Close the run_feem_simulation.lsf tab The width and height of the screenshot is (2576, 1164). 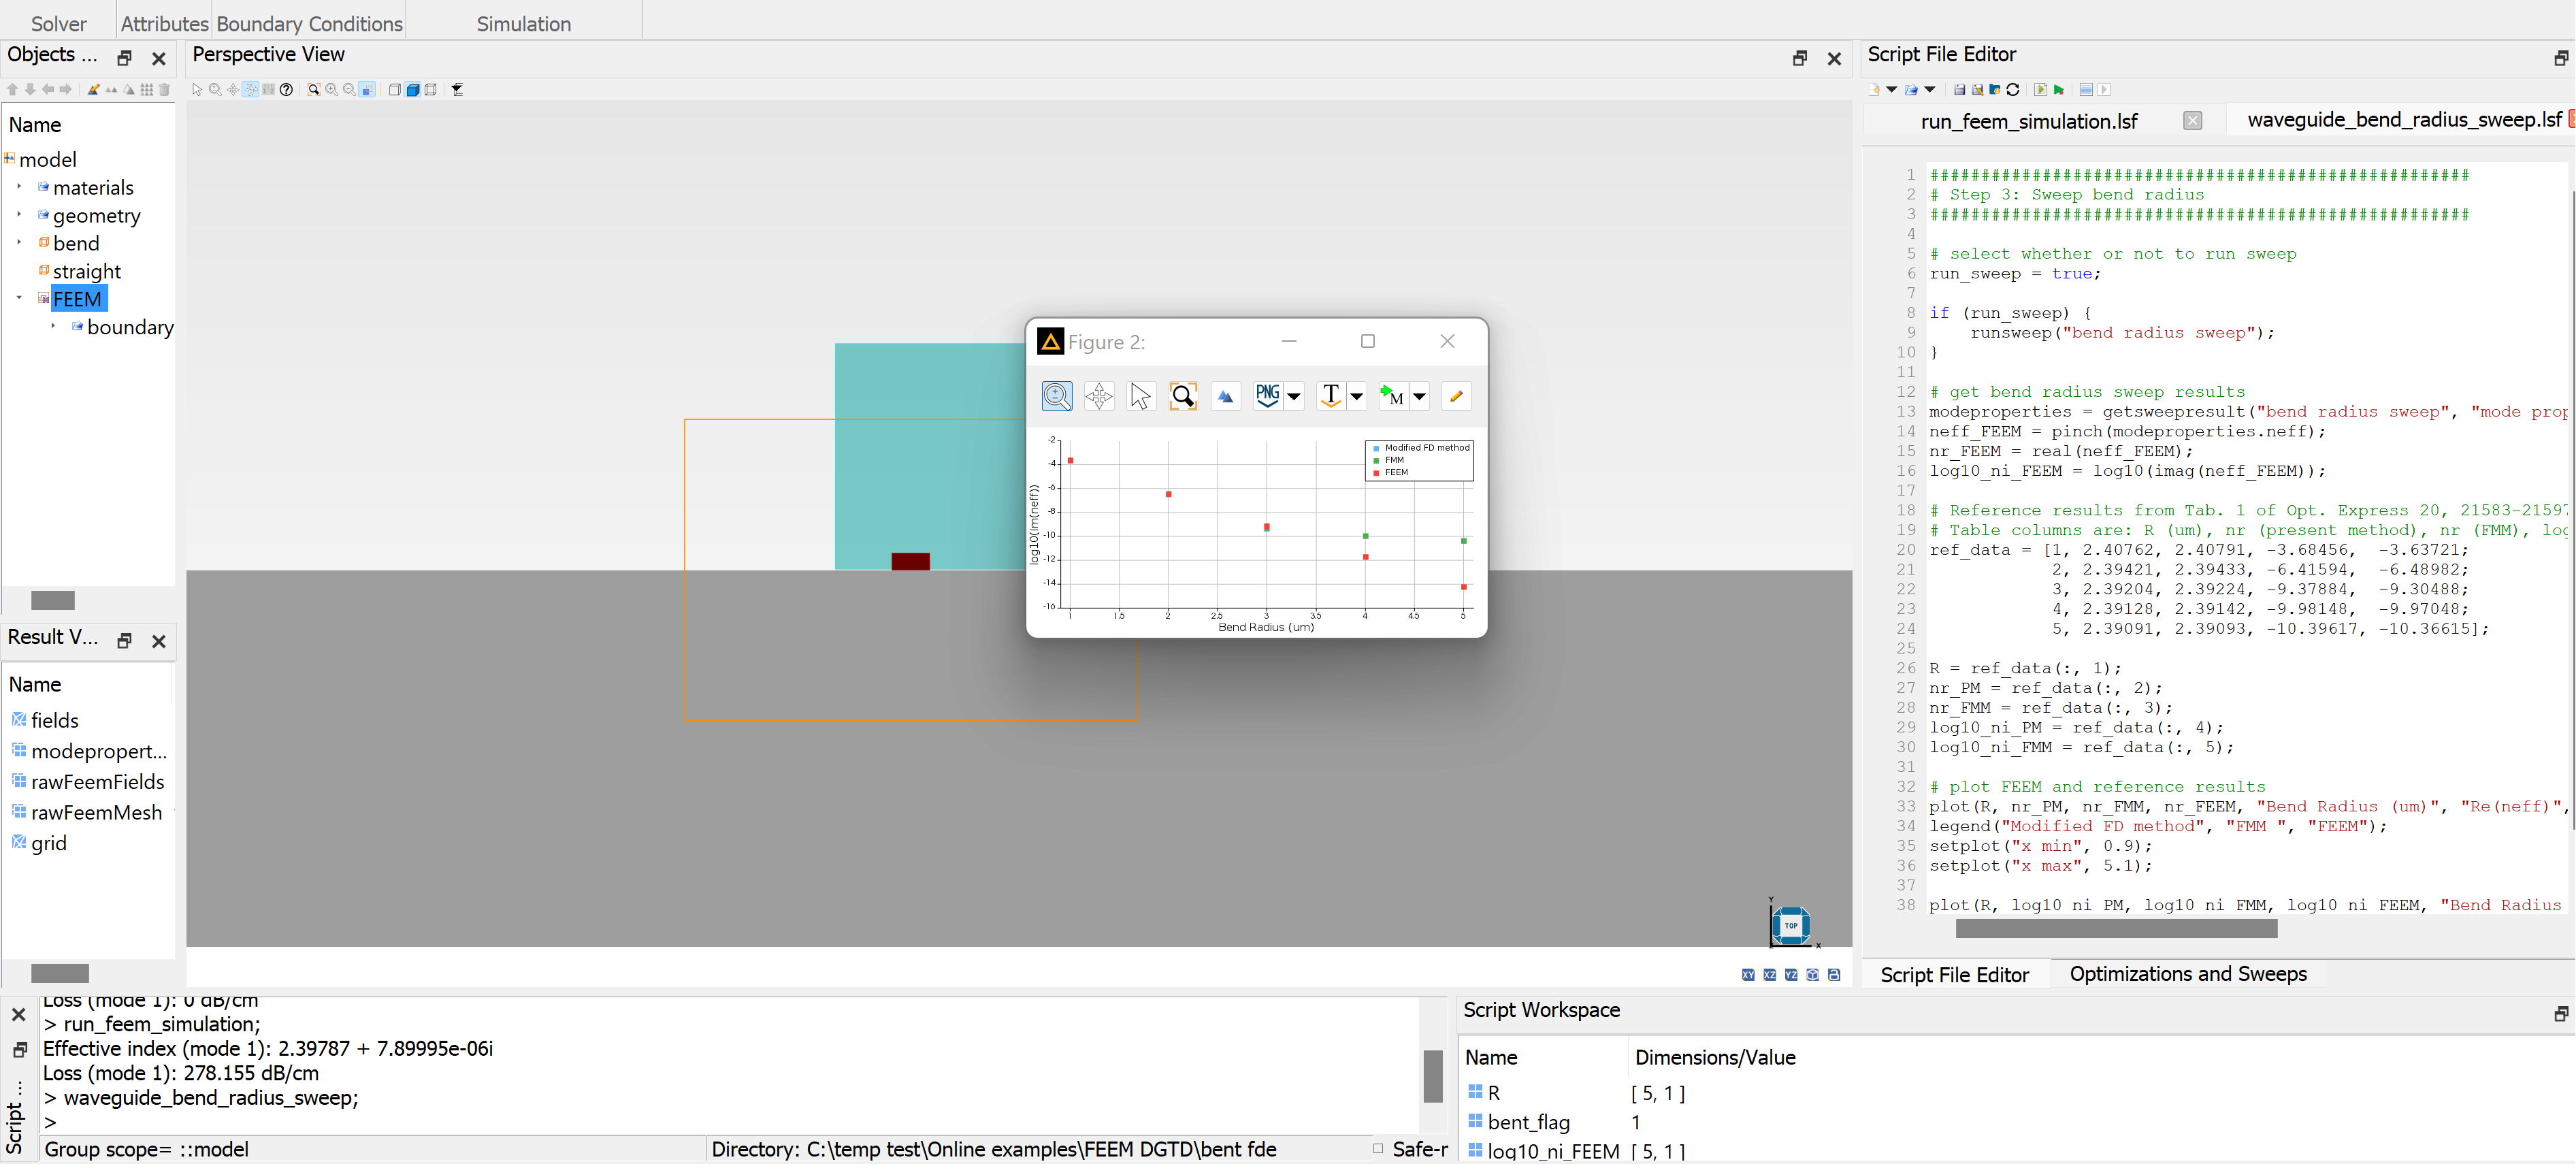pos(2192,121)
